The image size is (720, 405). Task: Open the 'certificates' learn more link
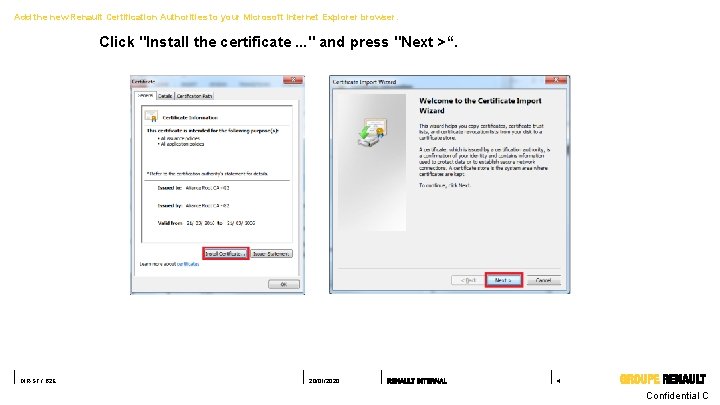tap(188, 264)
